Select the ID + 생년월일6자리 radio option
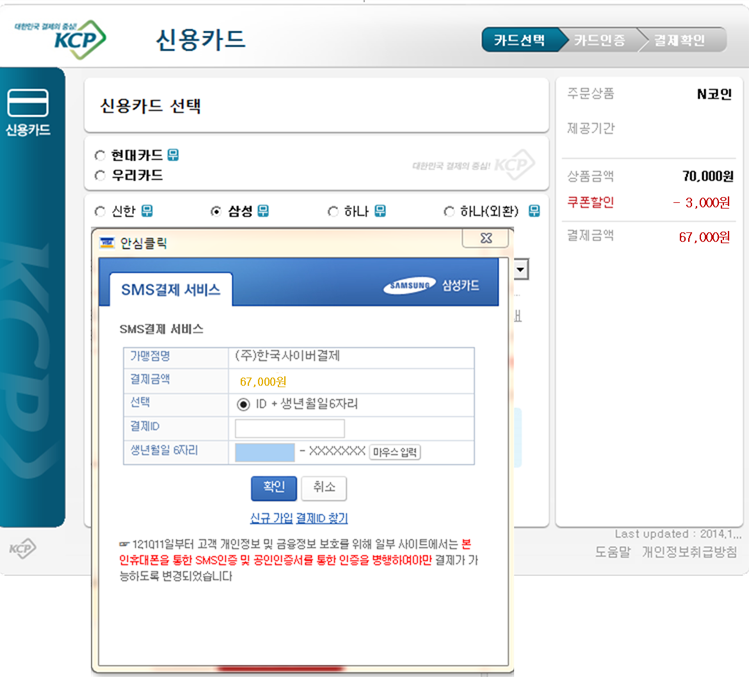Viewport: 749px width, 677px height. point(242,404)
